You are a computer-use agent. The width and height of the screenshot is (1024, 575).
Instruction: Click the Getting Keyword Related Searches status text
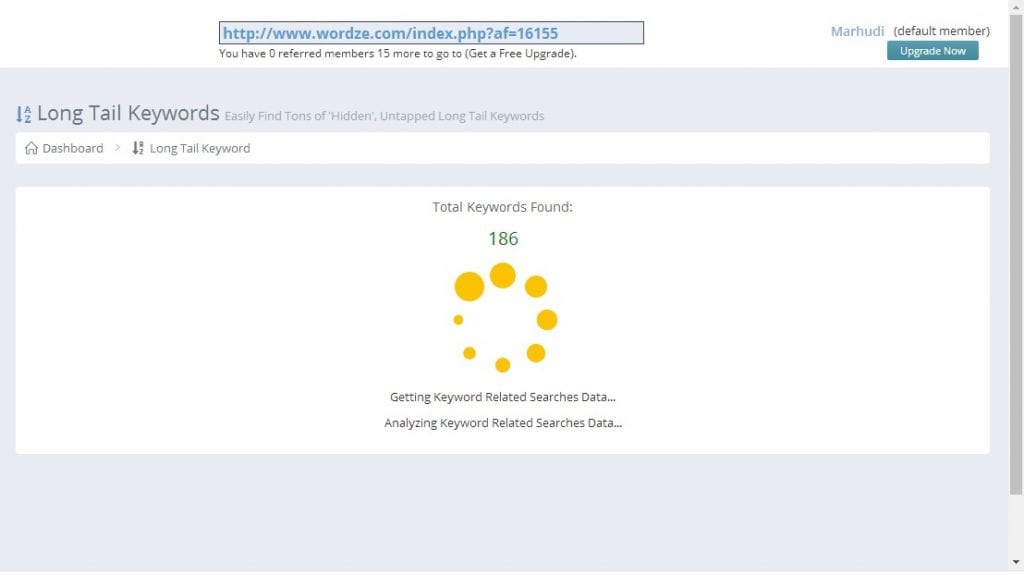[x=502, y=397]
